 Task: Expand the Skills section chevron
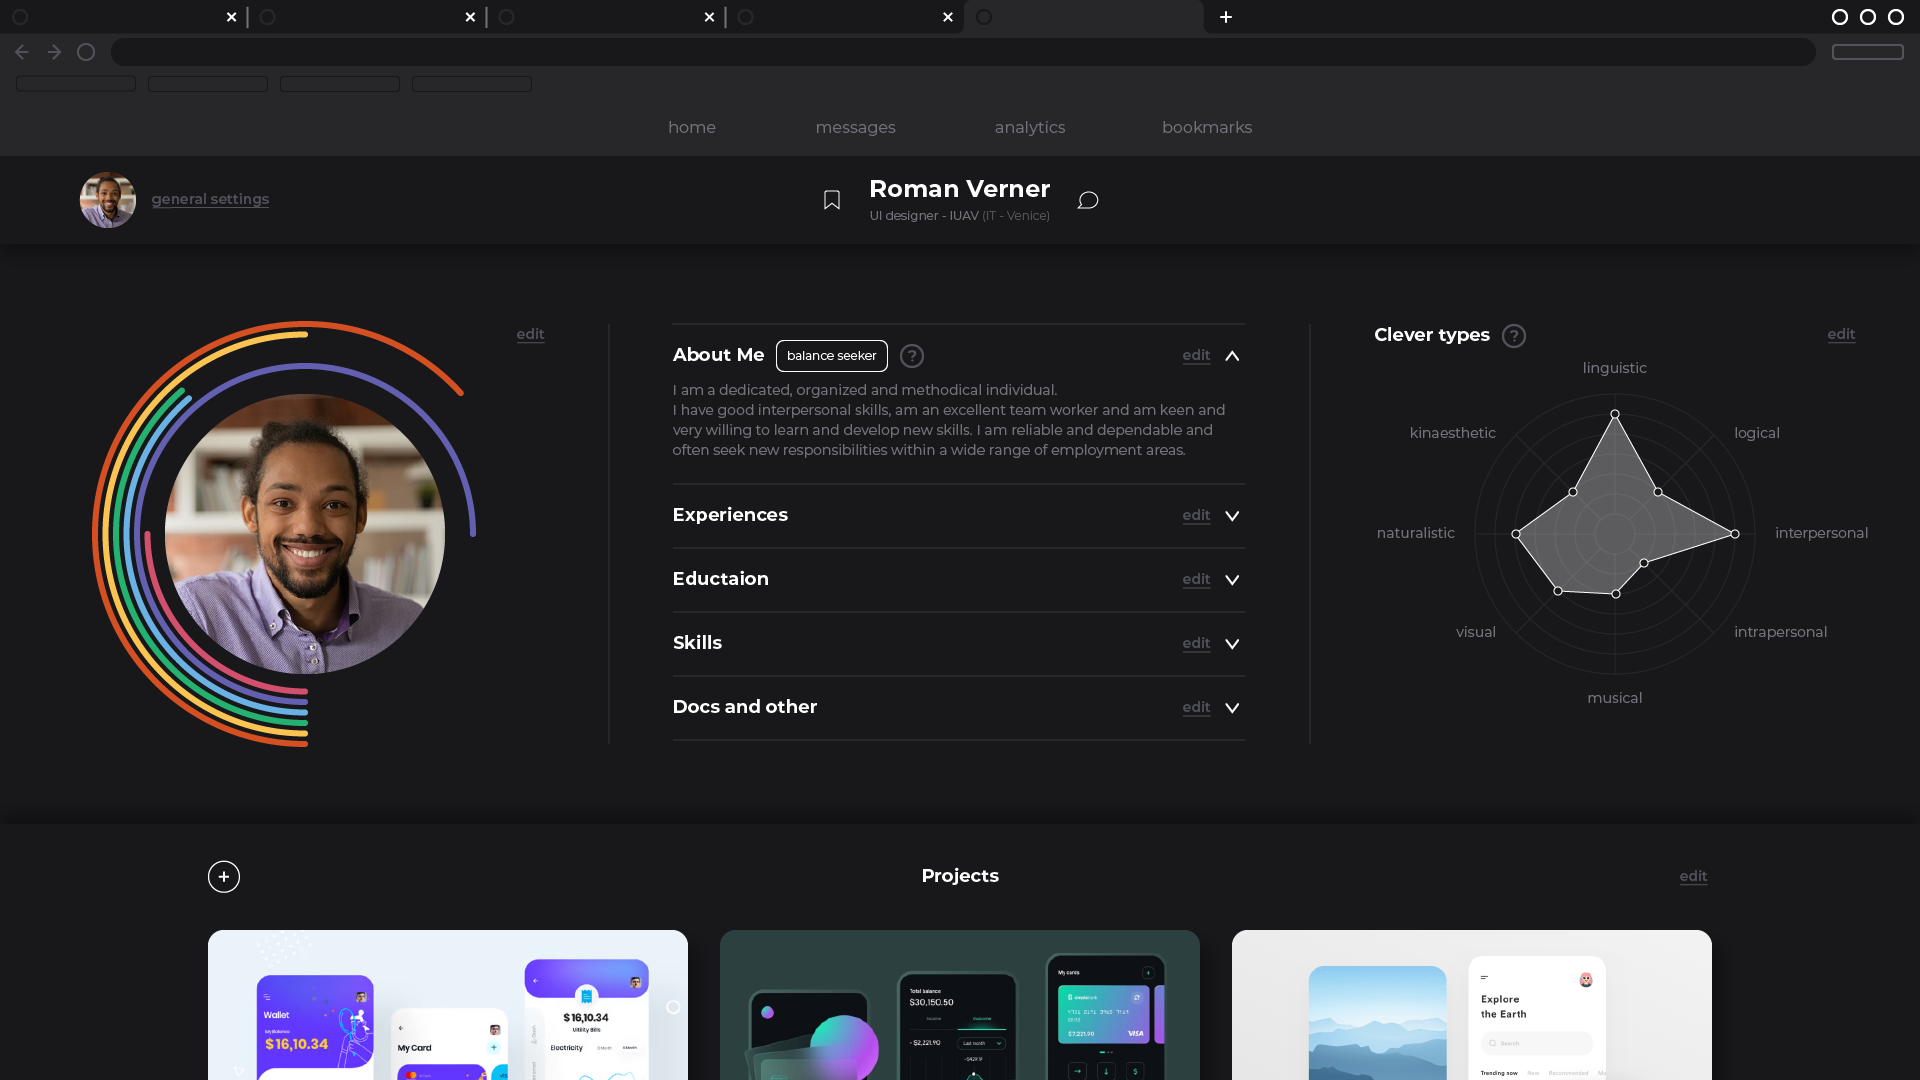coord(1232,644)
